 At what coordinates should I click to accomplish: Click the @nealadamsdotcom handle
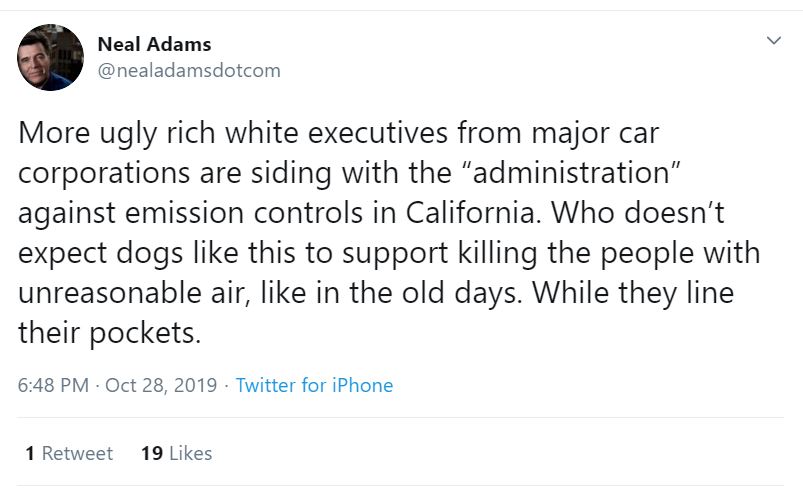point(189,70)
